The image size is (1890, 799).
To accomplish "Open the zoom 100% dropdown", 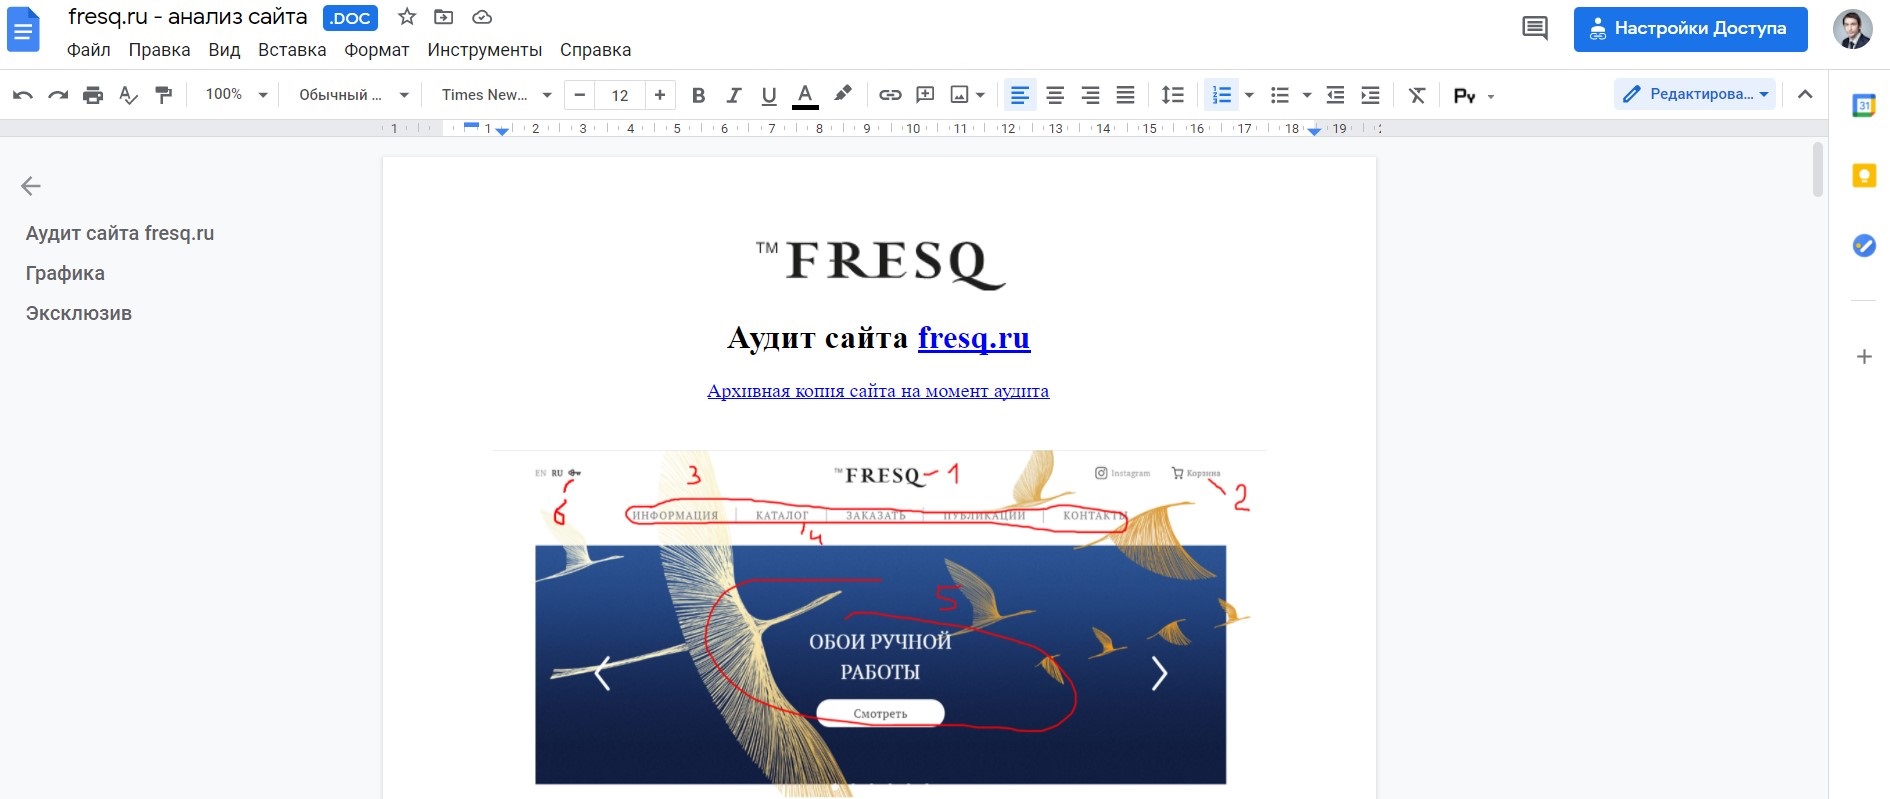I will click(x=236, y=94).
